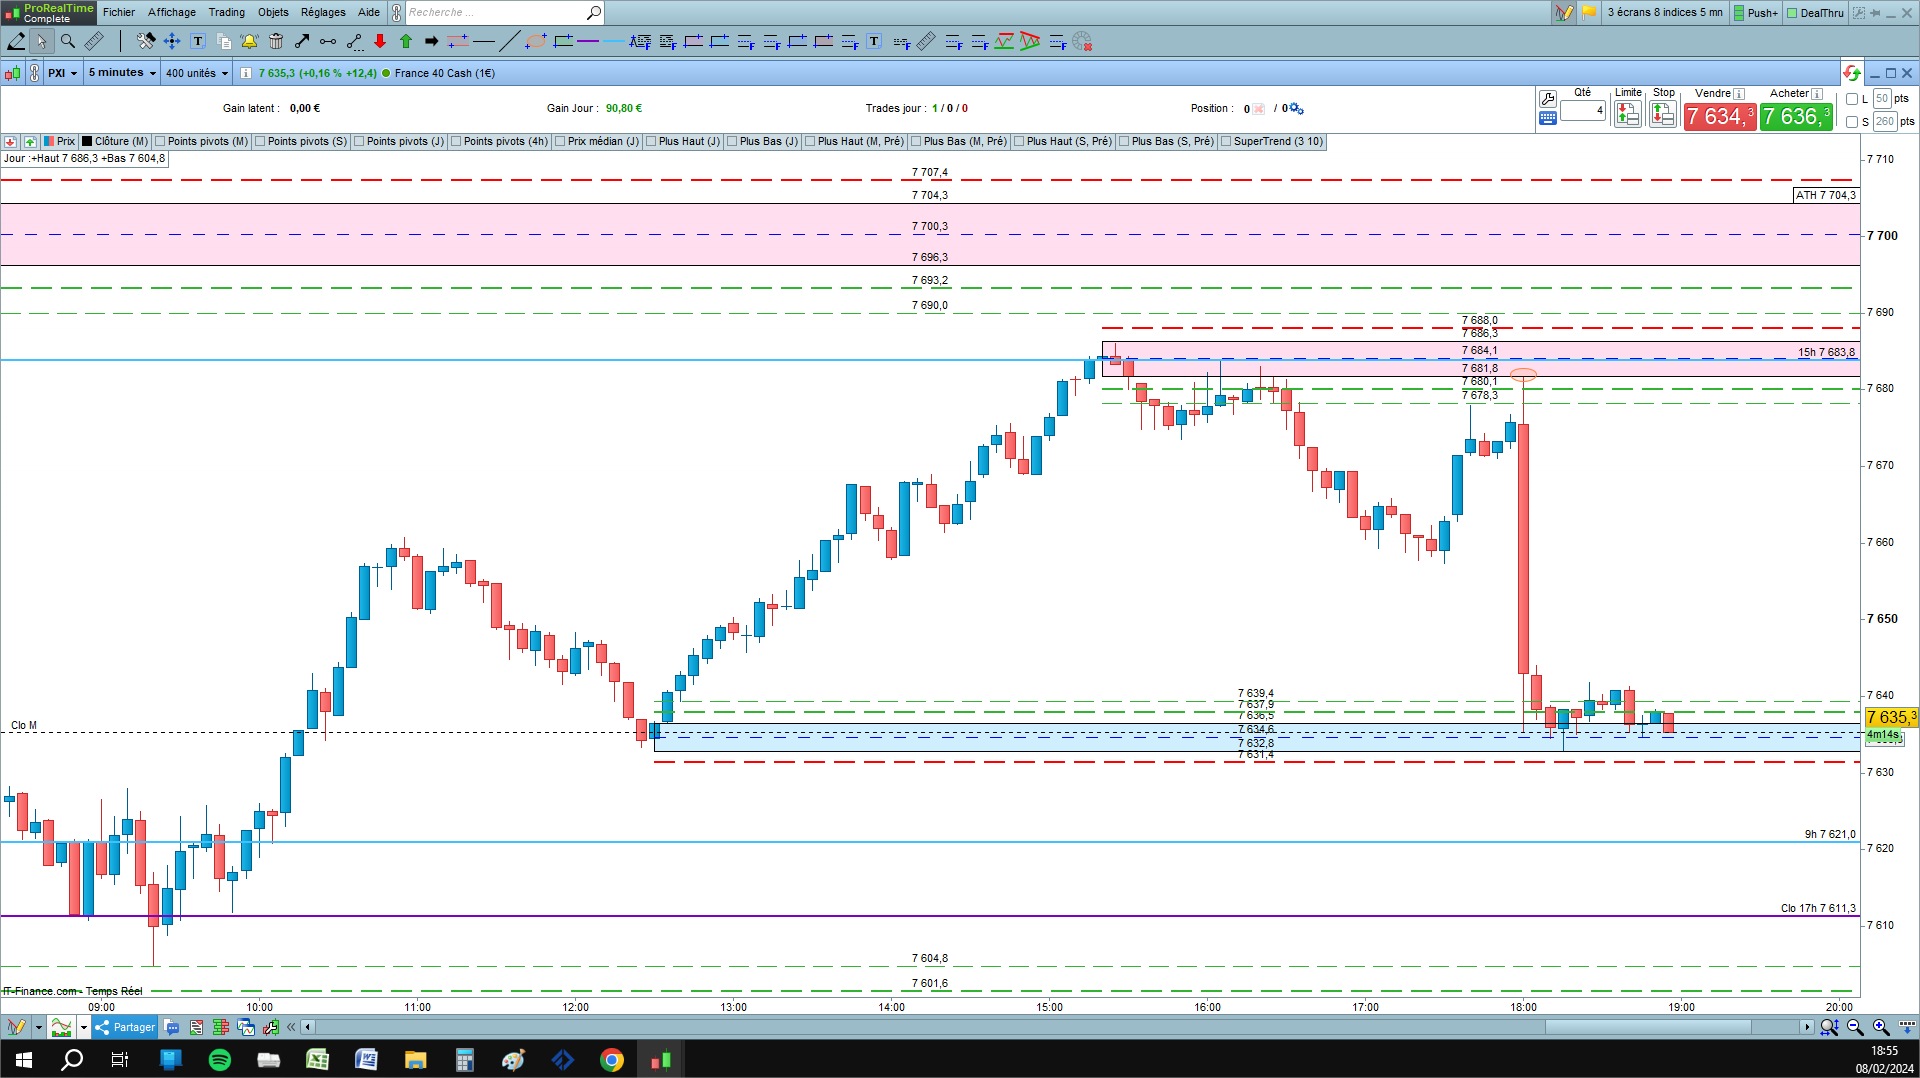Activate the magnifier zoom tool
This screenshot has width=1920, height=1078.
pos(67,41)
